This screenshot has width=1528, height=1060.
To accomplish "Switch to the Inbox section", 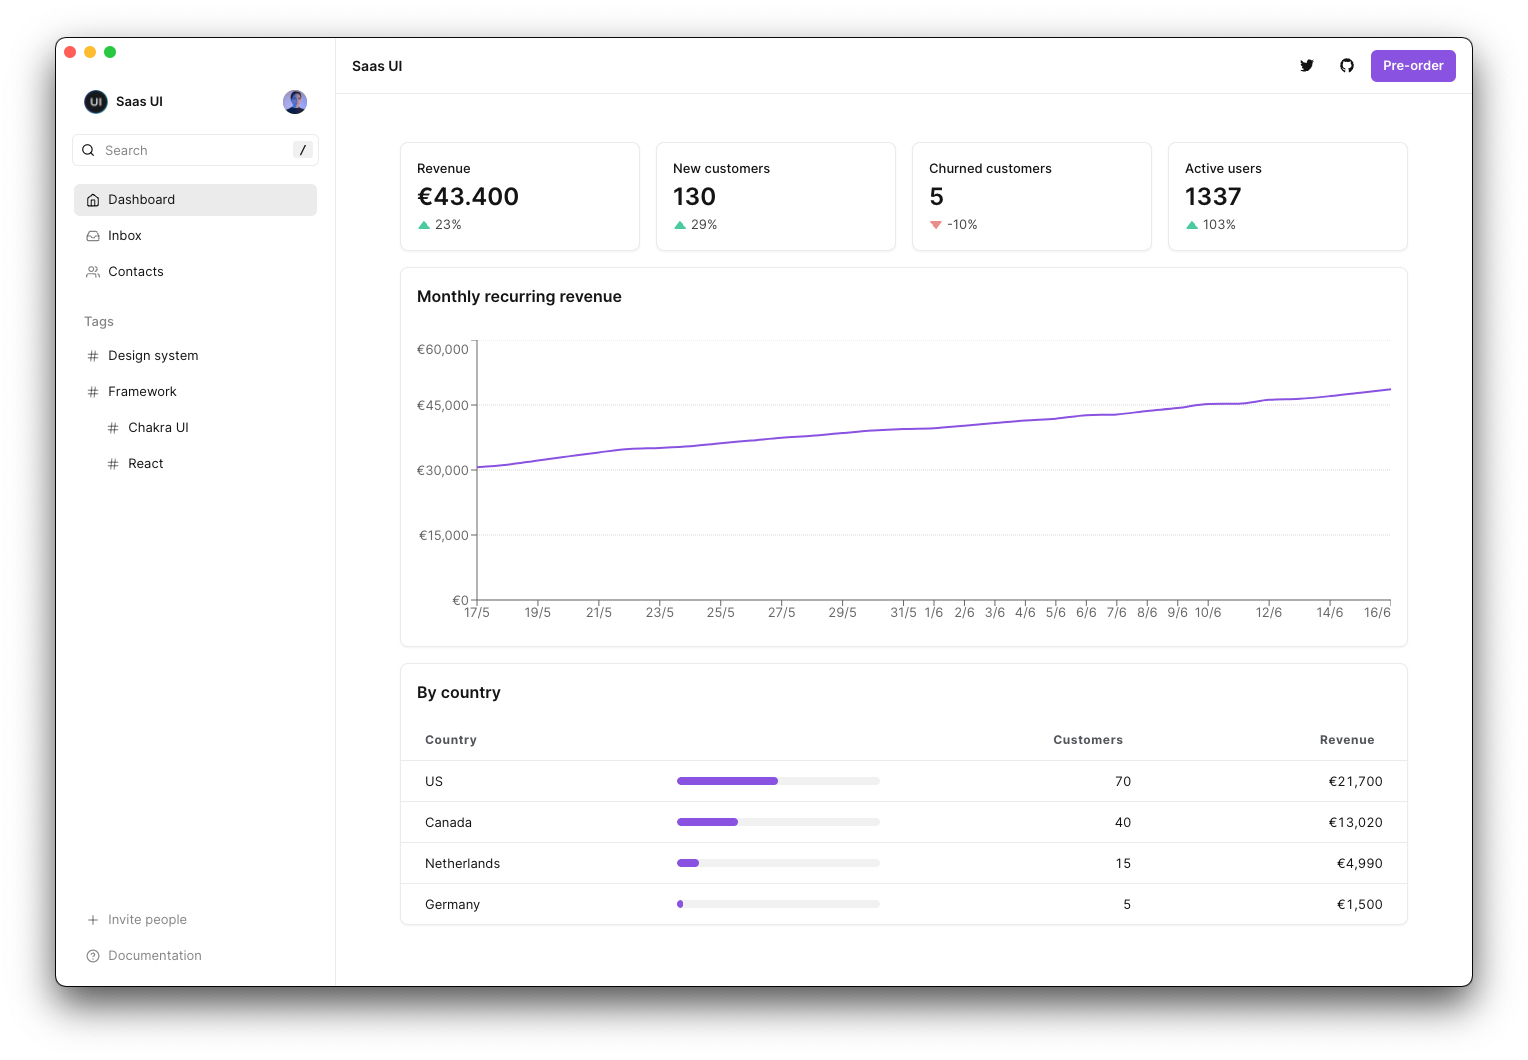I will coord(124,235).
